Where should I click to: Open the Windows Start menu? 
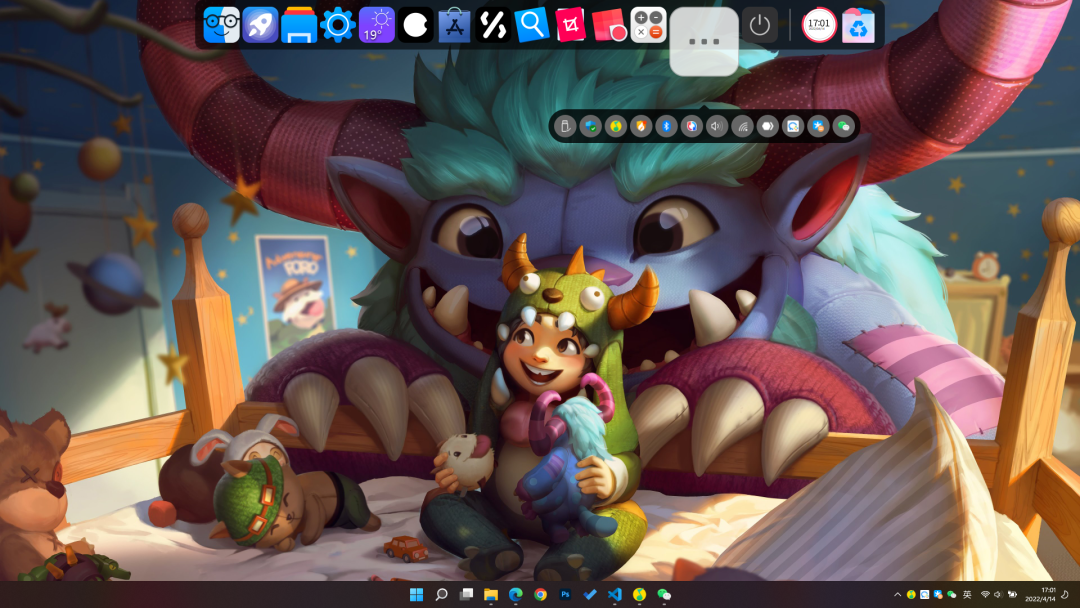417,594
